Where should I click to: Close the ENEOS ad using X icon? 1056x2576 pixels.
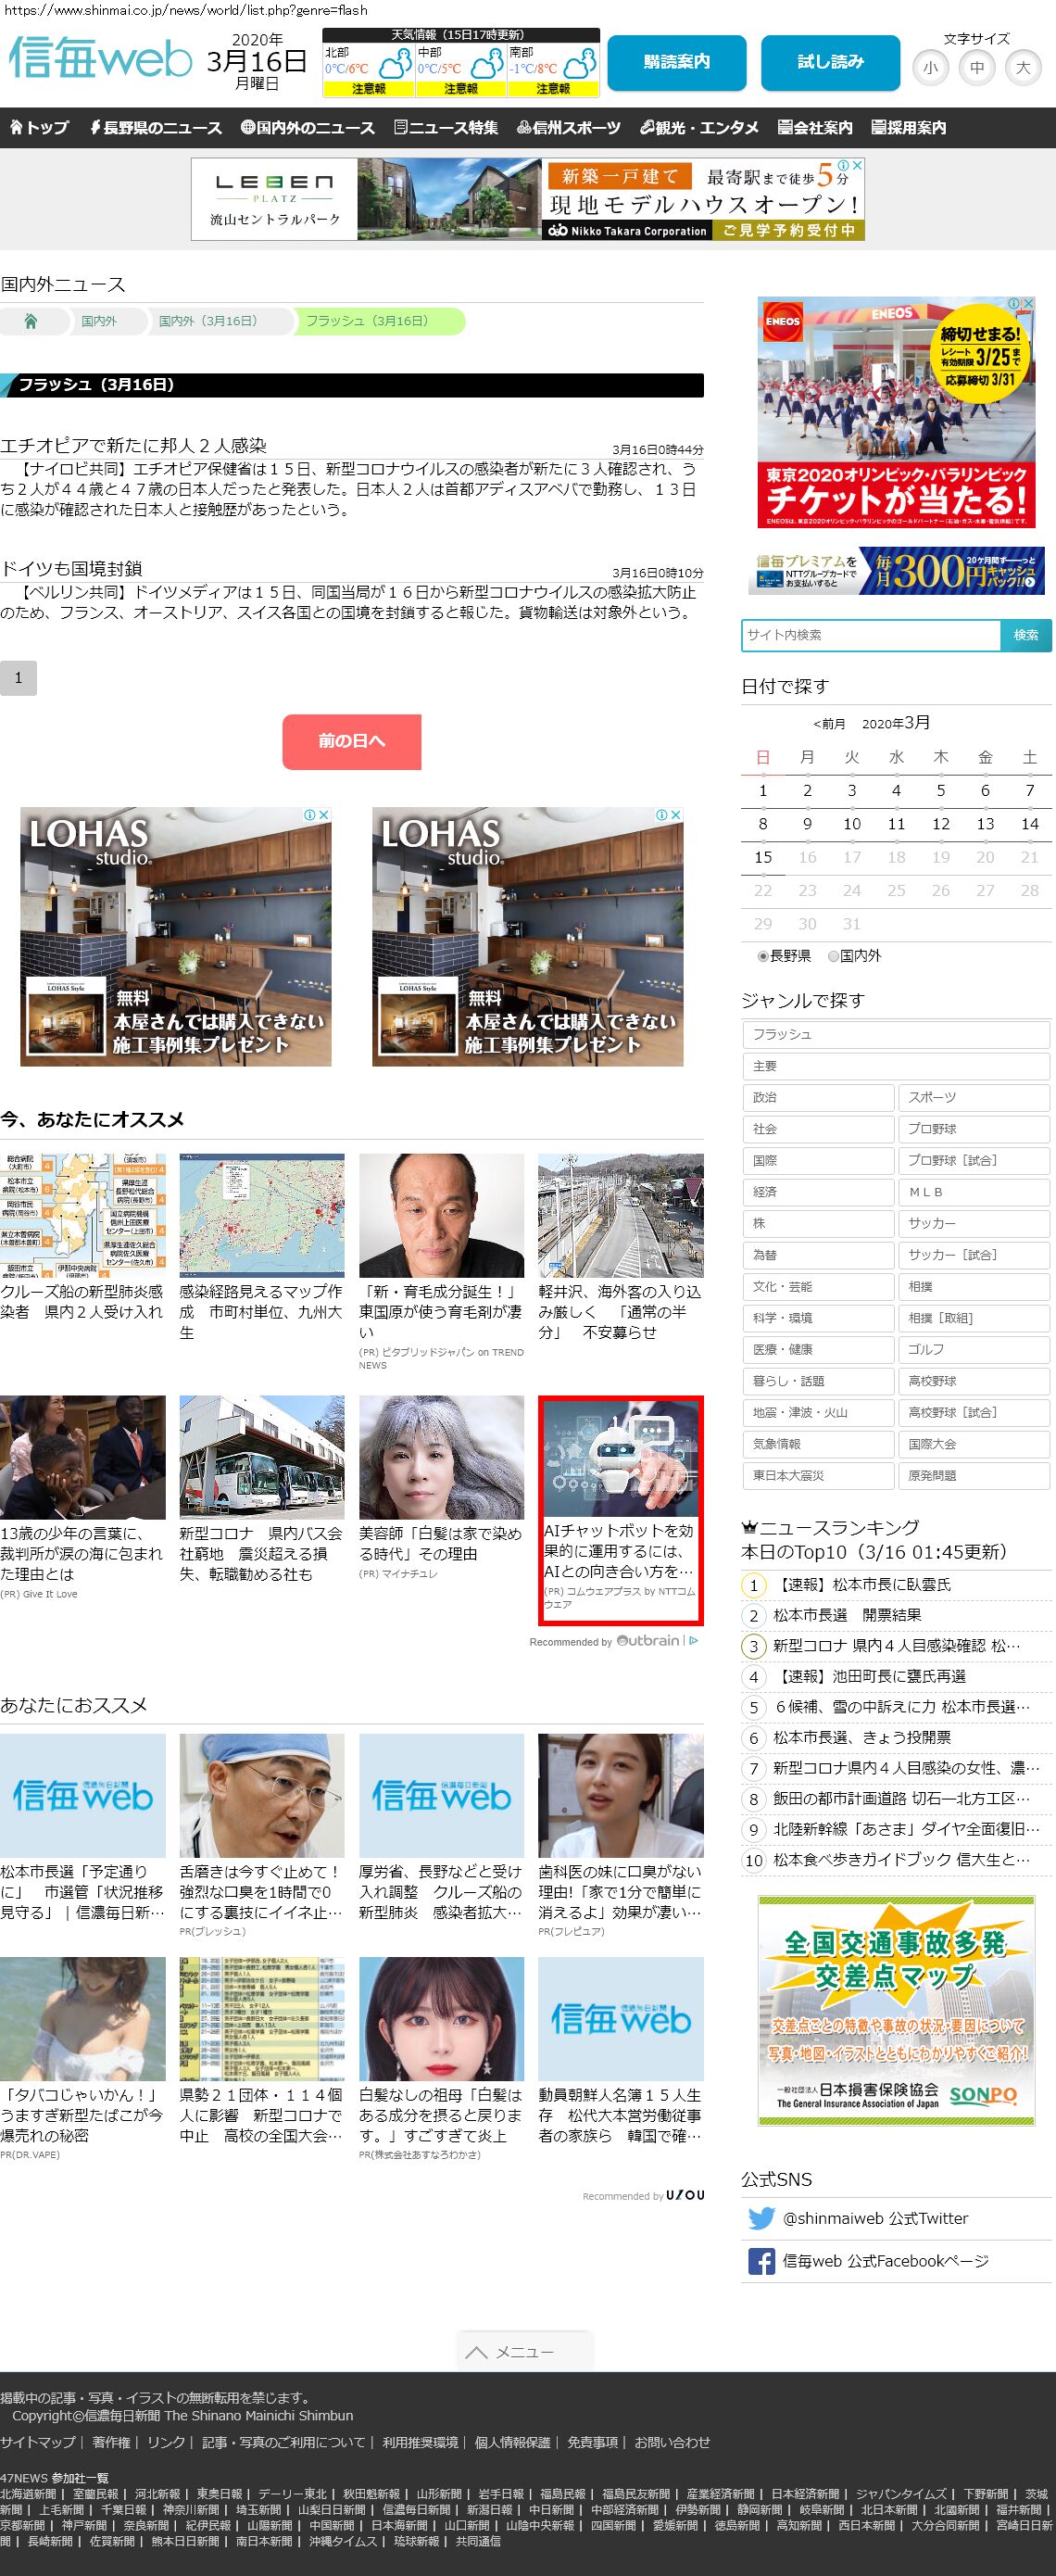1027,303
